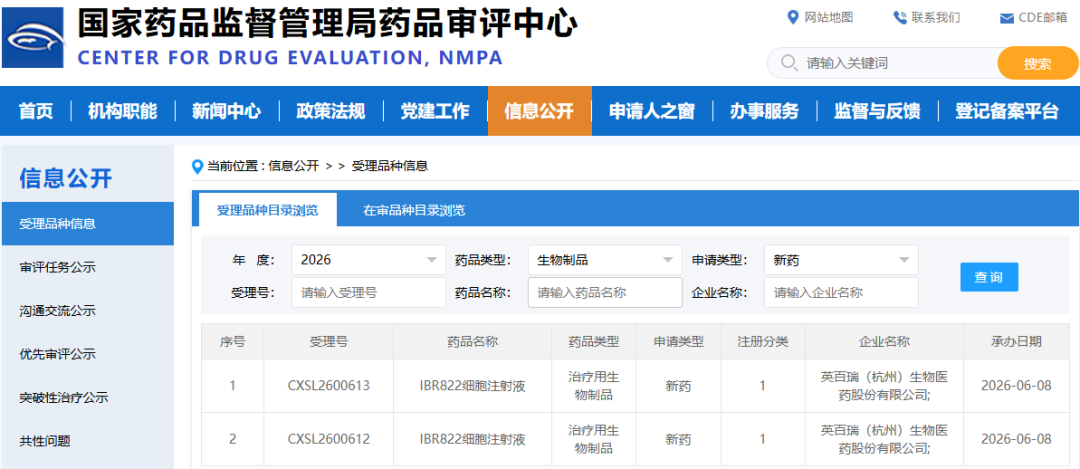Click the 2026-06-08 date in CXSL2600612's row

(1016, 439)
